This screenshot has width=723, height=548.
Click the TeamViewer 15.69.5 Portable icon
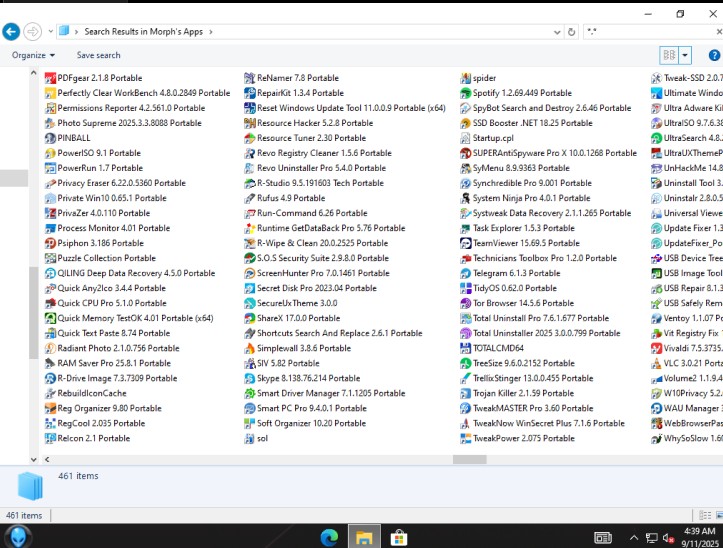(465, 243)
